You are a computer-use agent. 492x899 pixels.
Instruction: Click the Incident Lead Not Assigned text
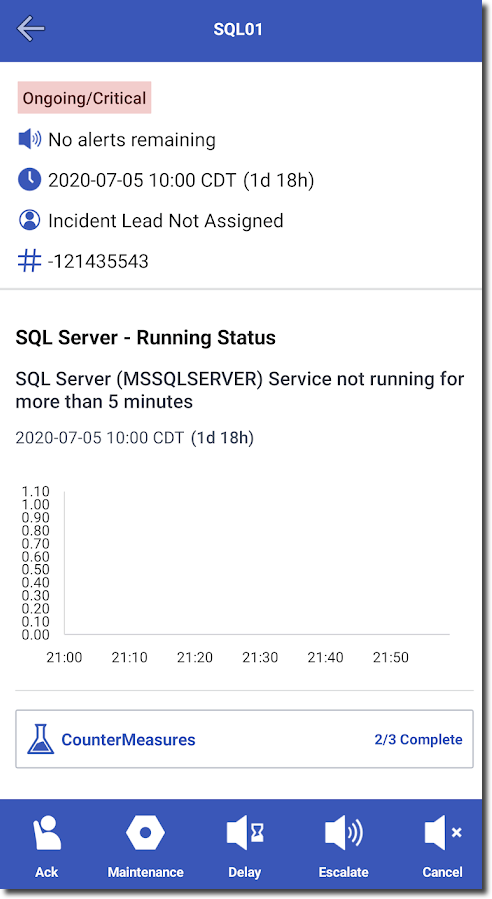coord(166,221)
